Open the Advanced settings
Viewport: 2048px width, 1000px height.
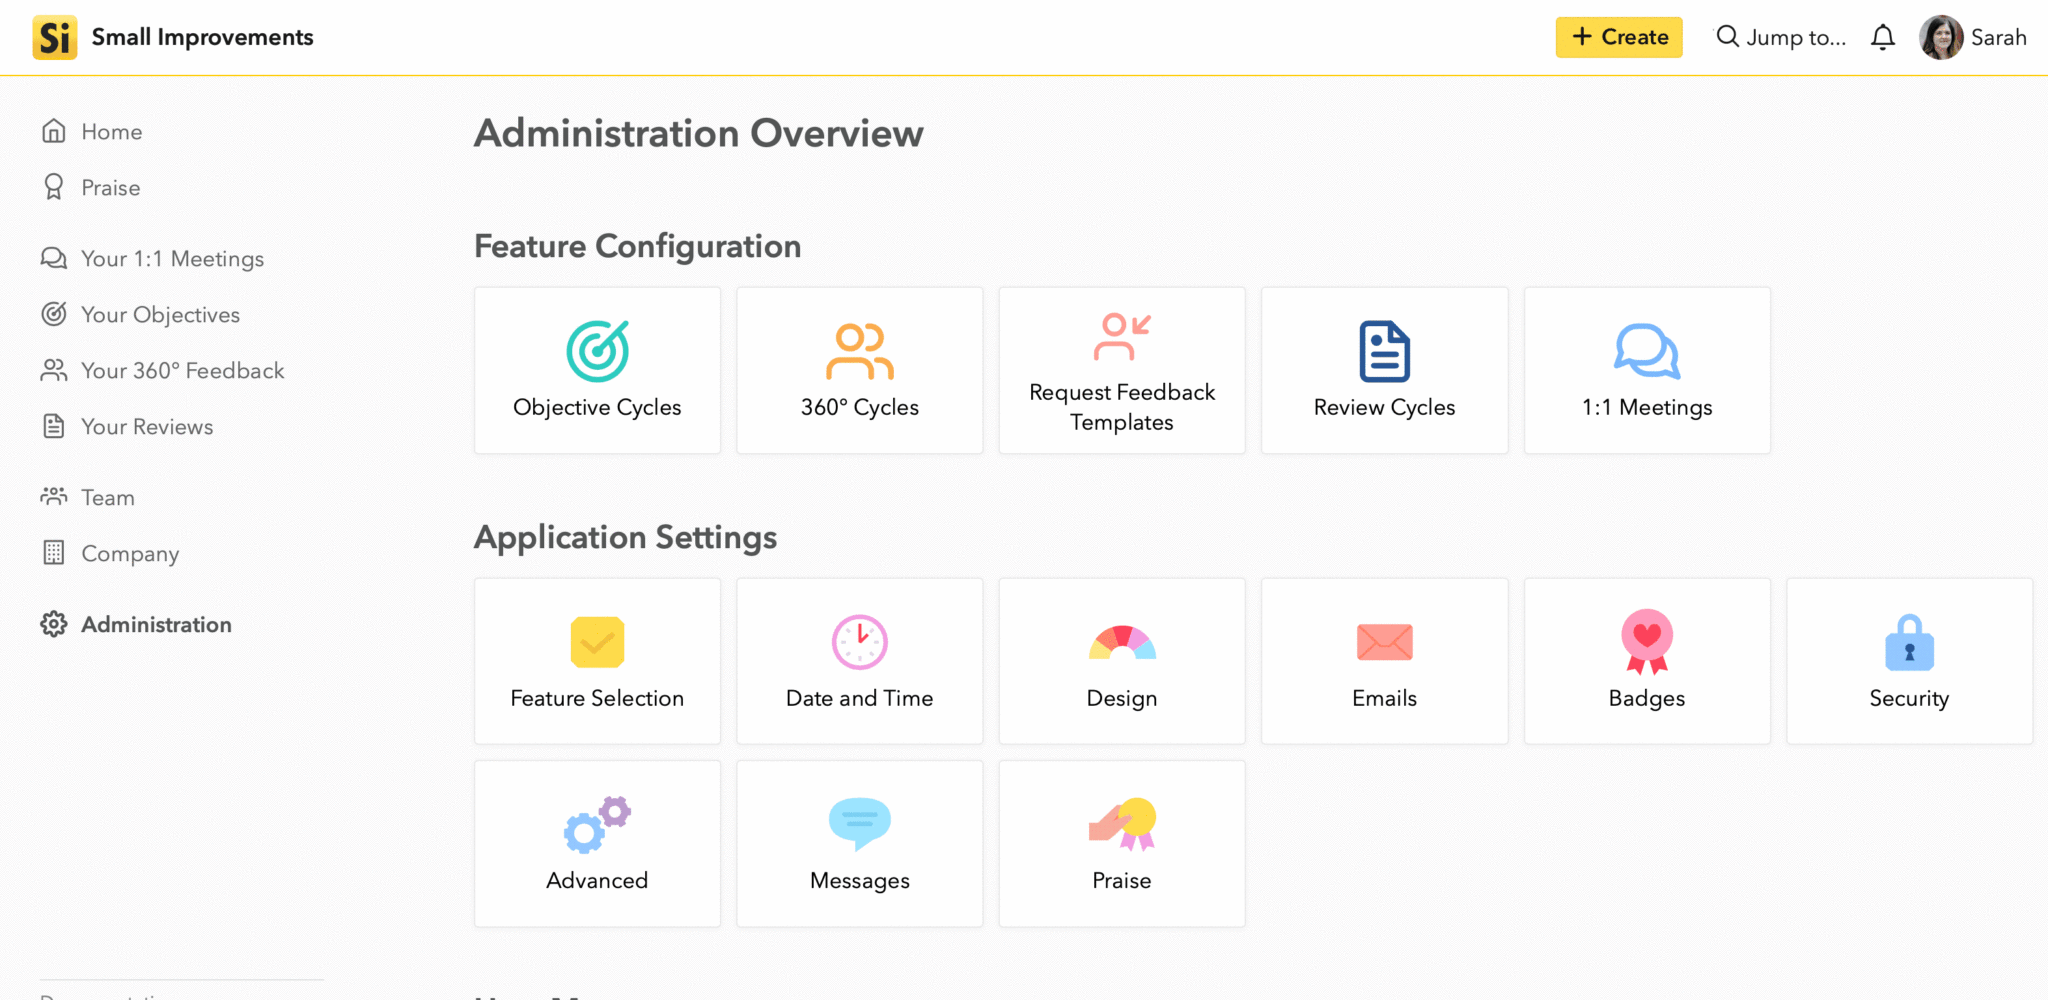click(597, 843)
